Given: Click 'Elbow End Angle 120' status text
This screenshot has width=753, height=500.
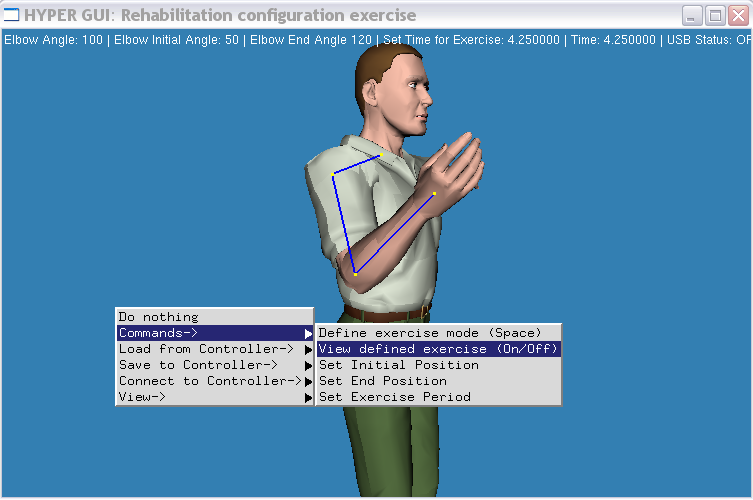Looking at the screenshot, I should pyautogui.click(x=311, y=40).
